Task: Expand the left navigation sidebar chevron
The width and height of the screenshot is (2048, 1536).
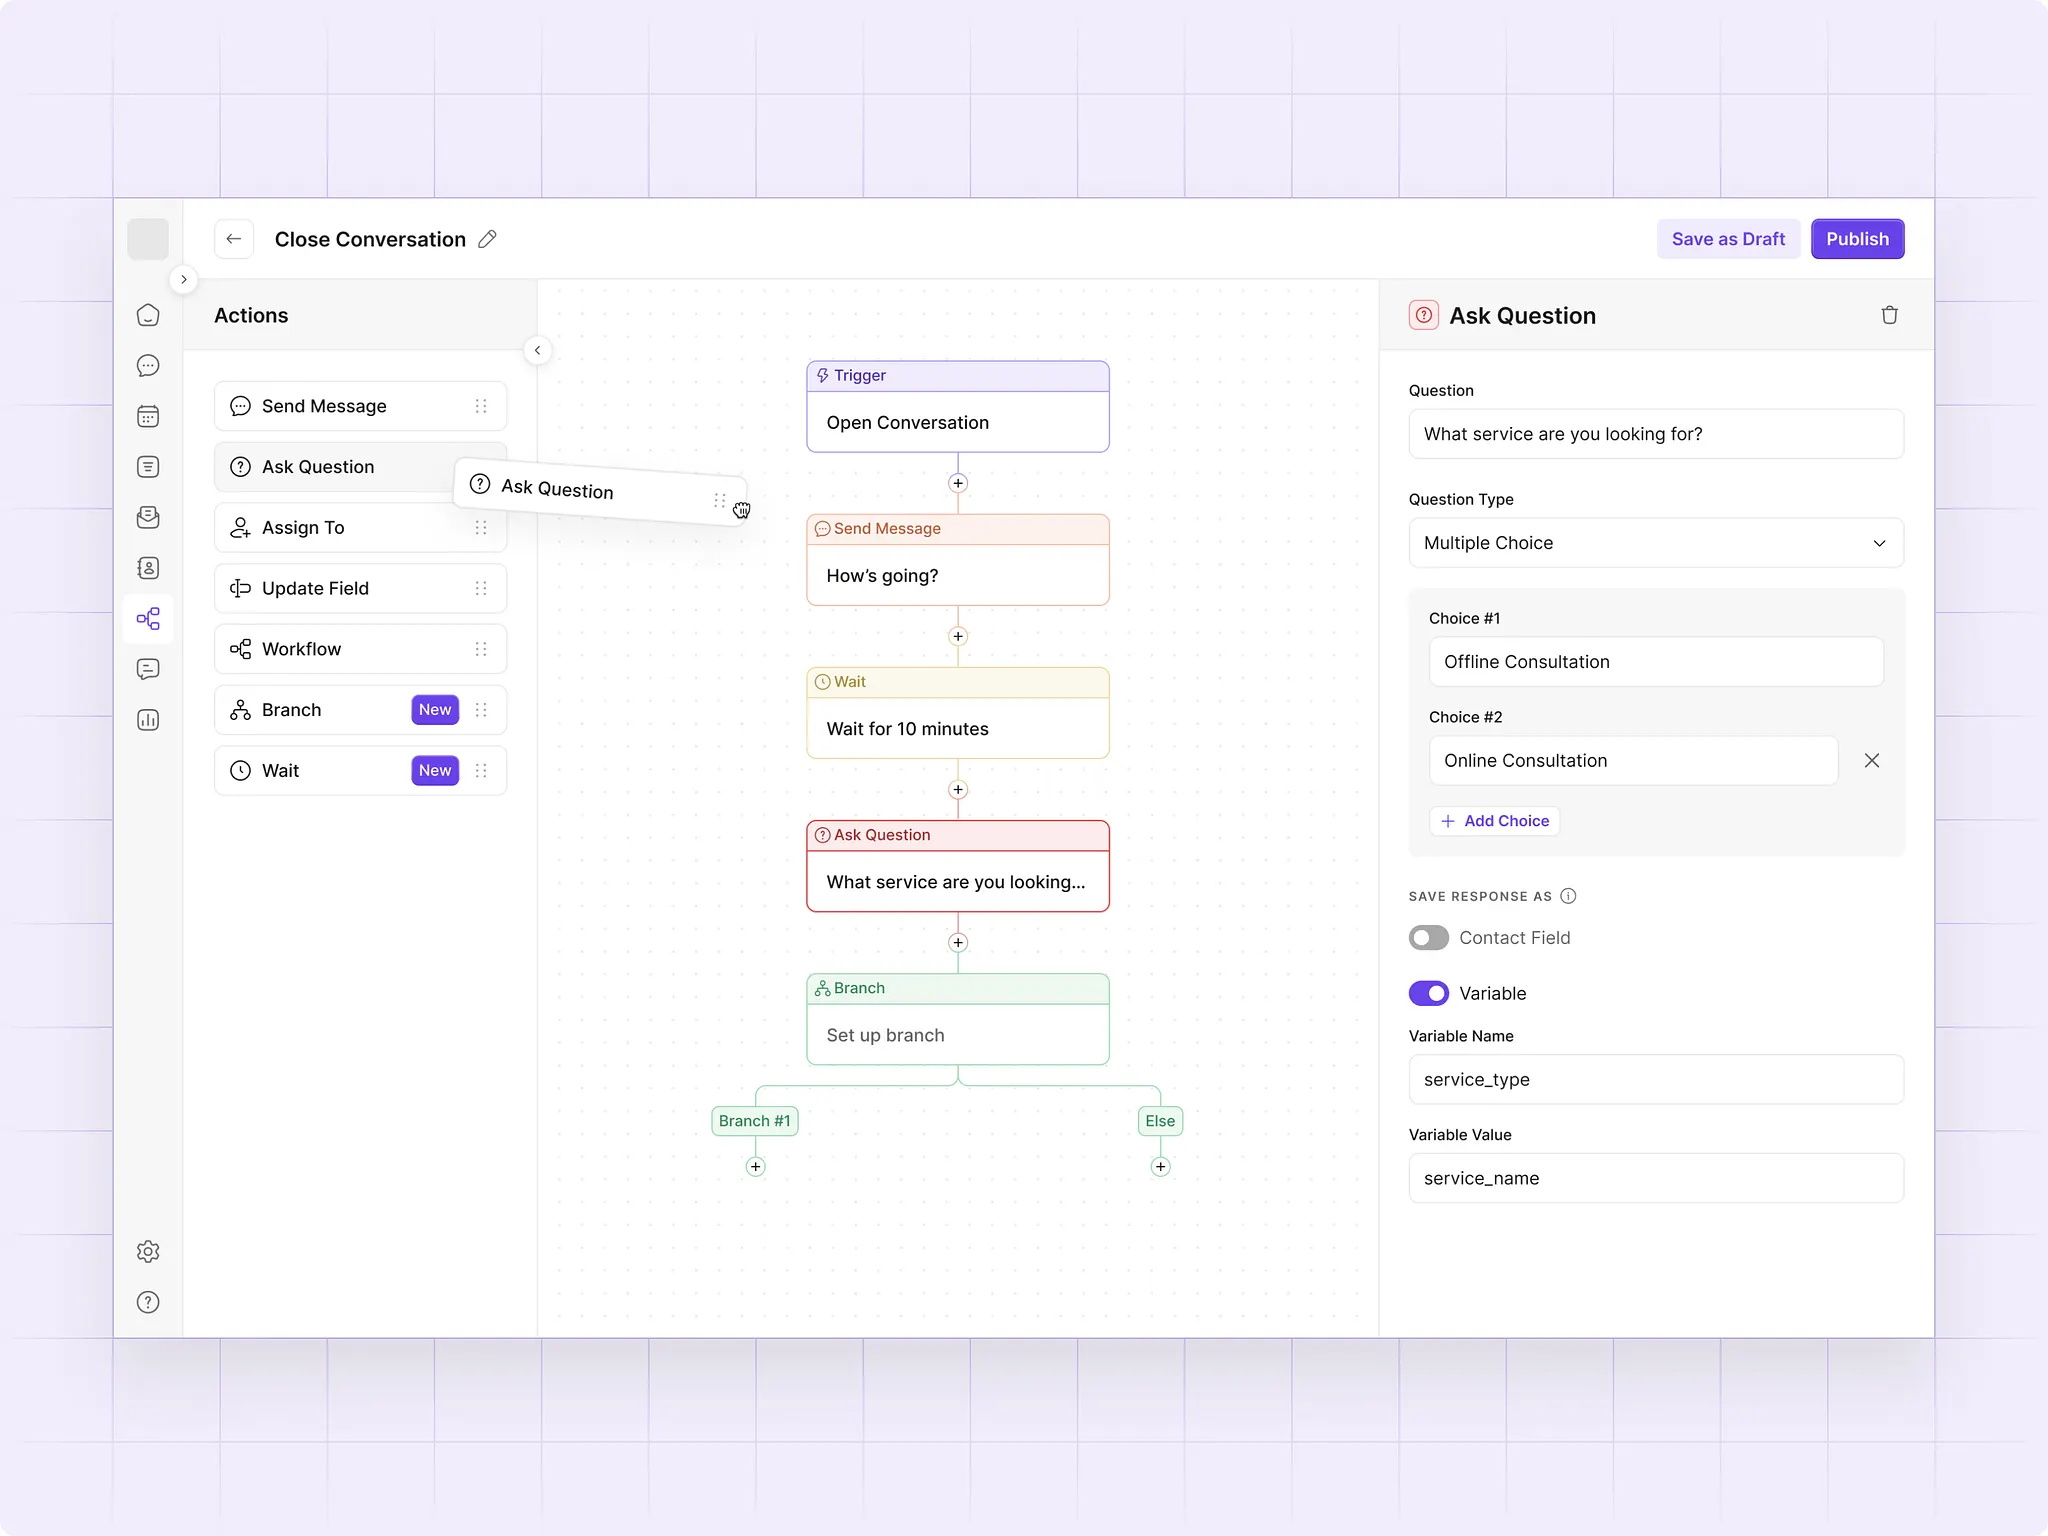Action: click(184, 280)
